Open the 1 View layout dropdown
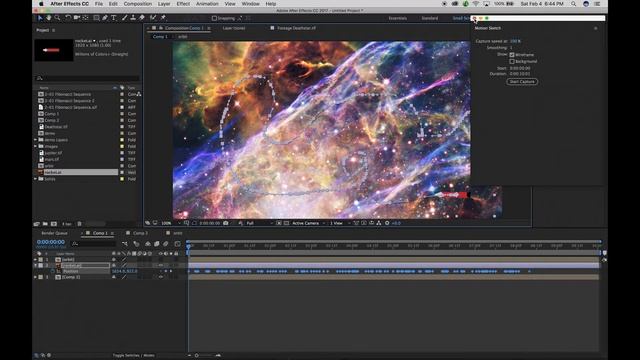 [x=340, y=223]
